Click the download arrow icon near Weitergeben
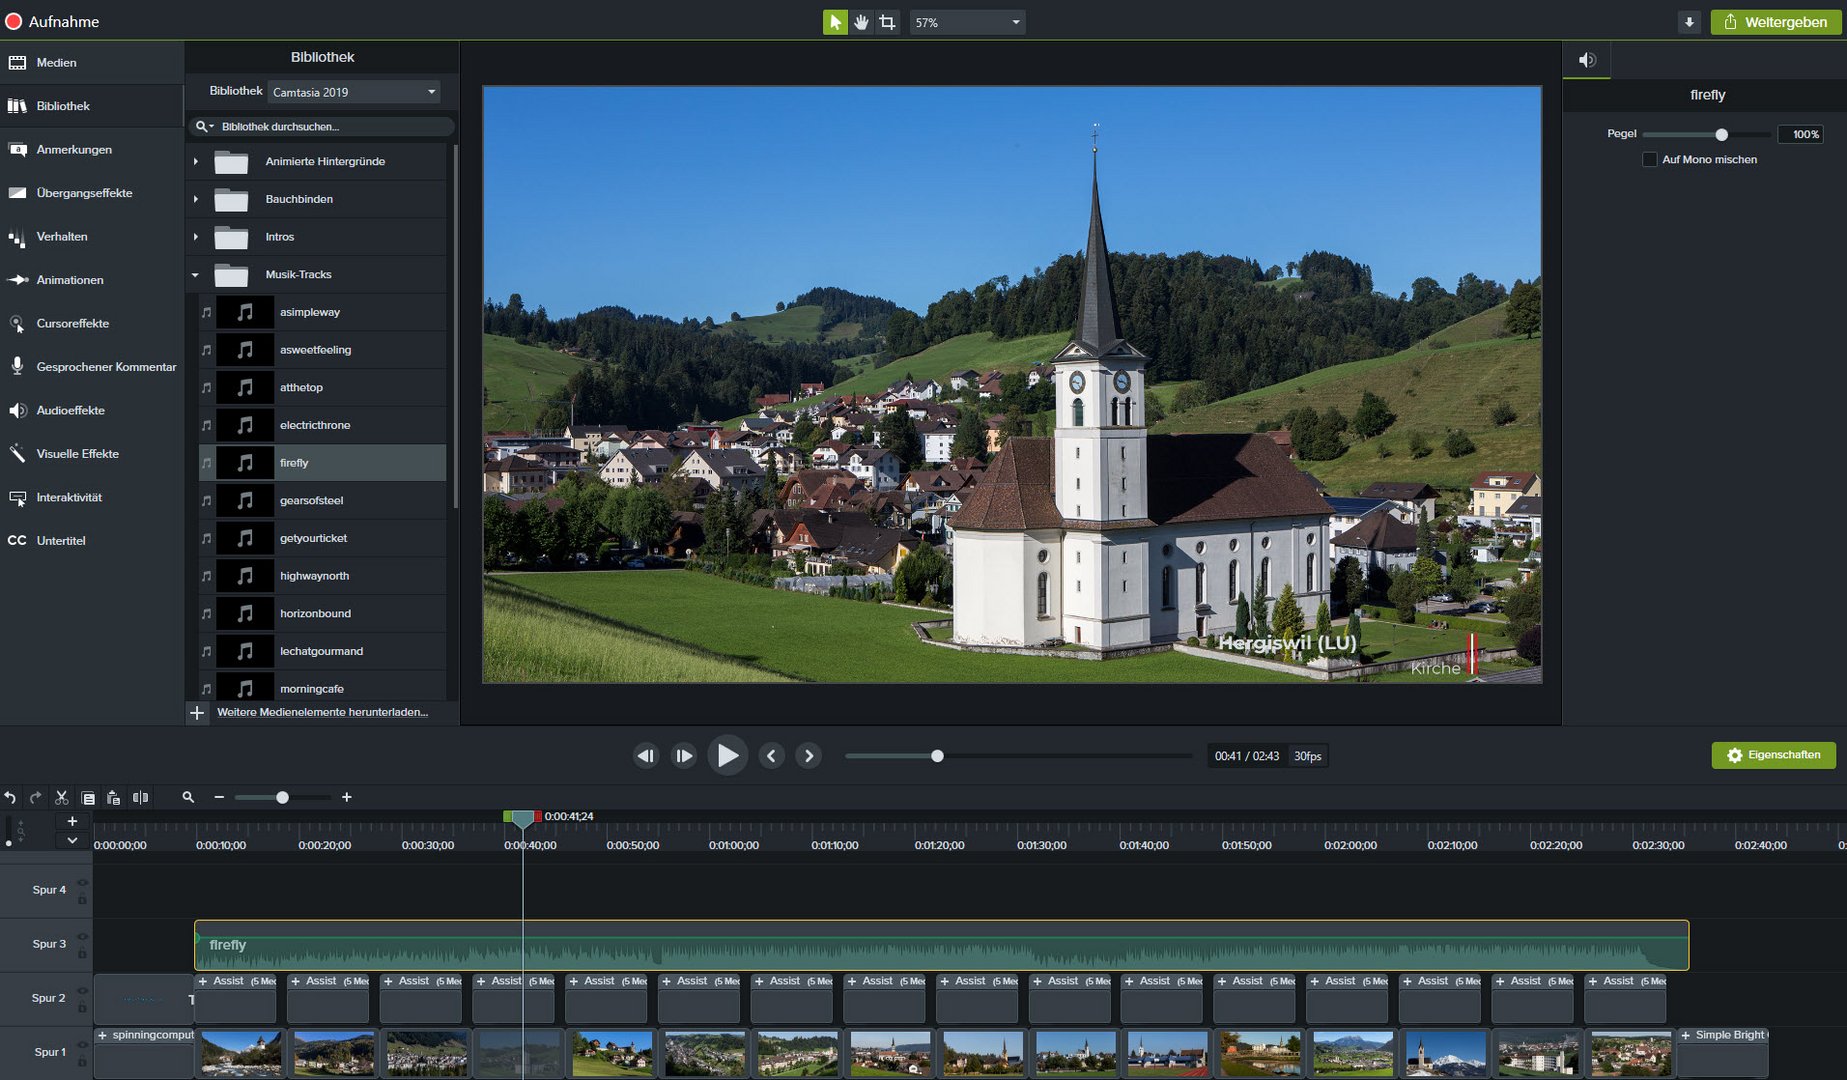The image size is (1847, 1080). 1689,22
